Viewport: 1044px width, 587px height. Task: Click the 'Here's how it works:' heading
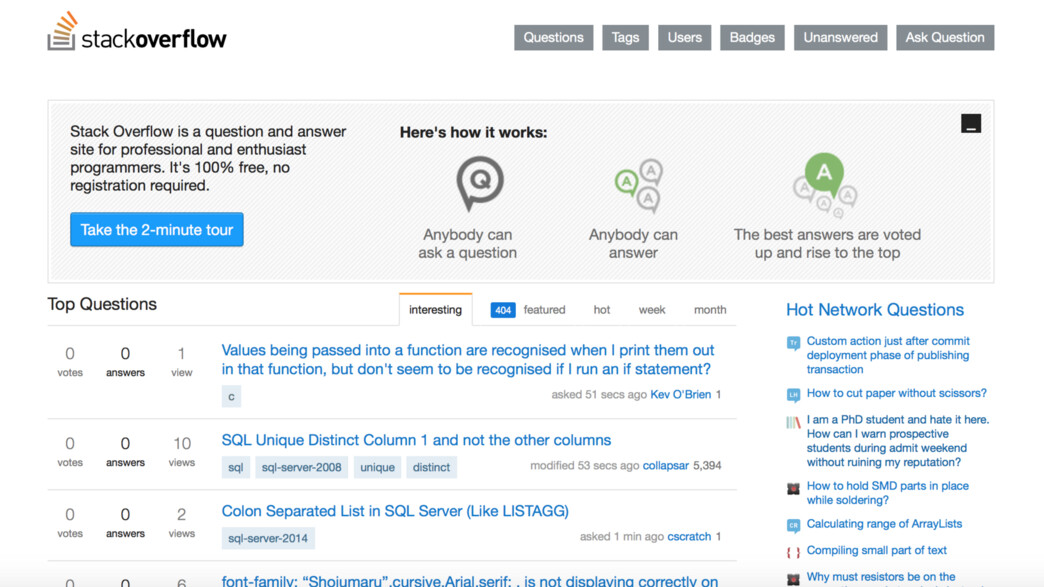point(473,132)
